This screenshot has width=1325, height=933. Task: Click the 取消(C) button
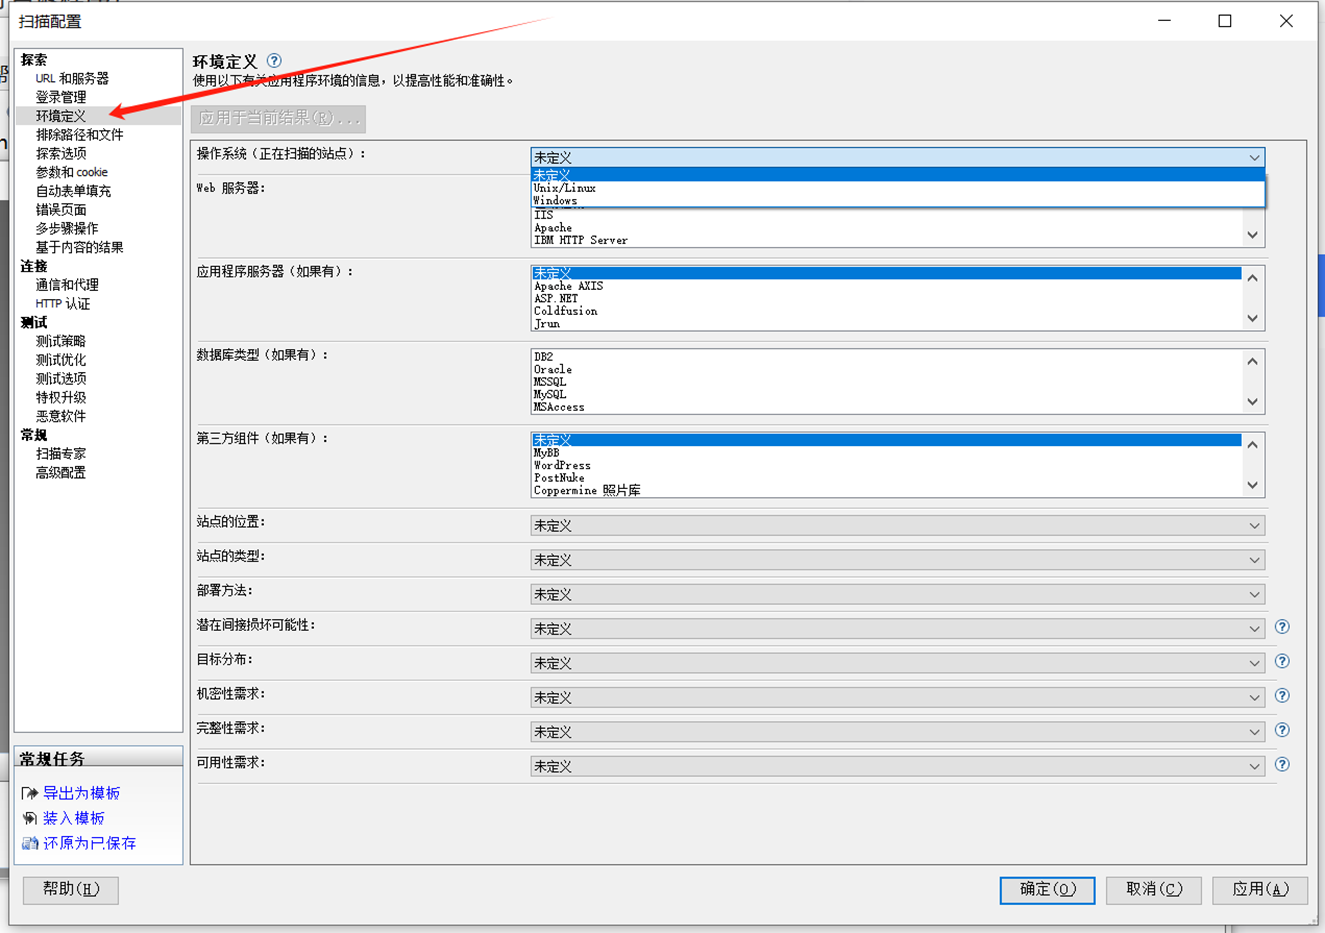[x=1153, y=890]
